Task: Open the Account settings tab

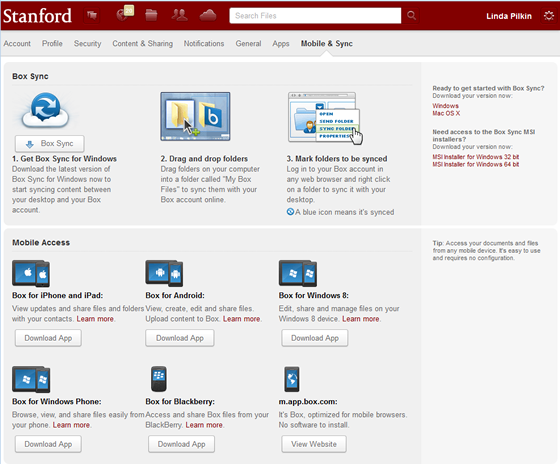Action: 17,44
